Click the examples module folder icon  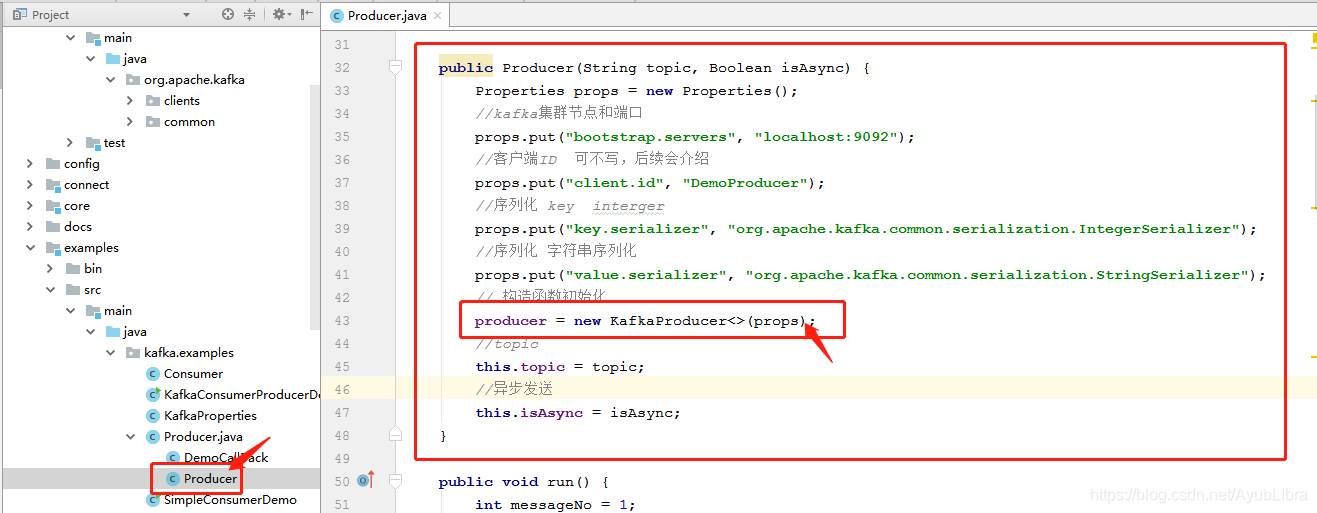coord(52,248)
